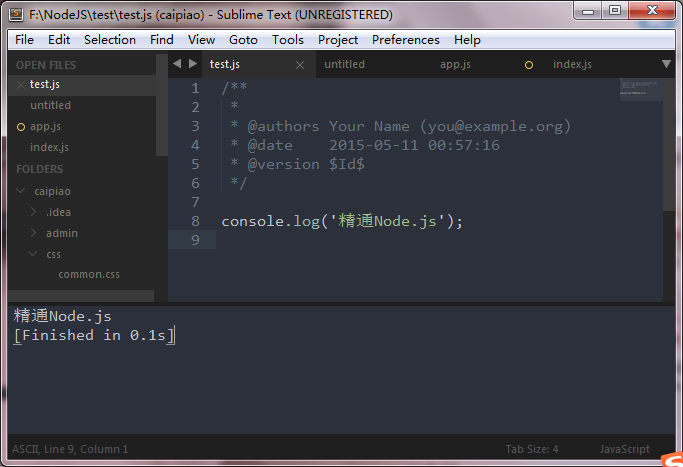Open the Preferences menu

405,40
